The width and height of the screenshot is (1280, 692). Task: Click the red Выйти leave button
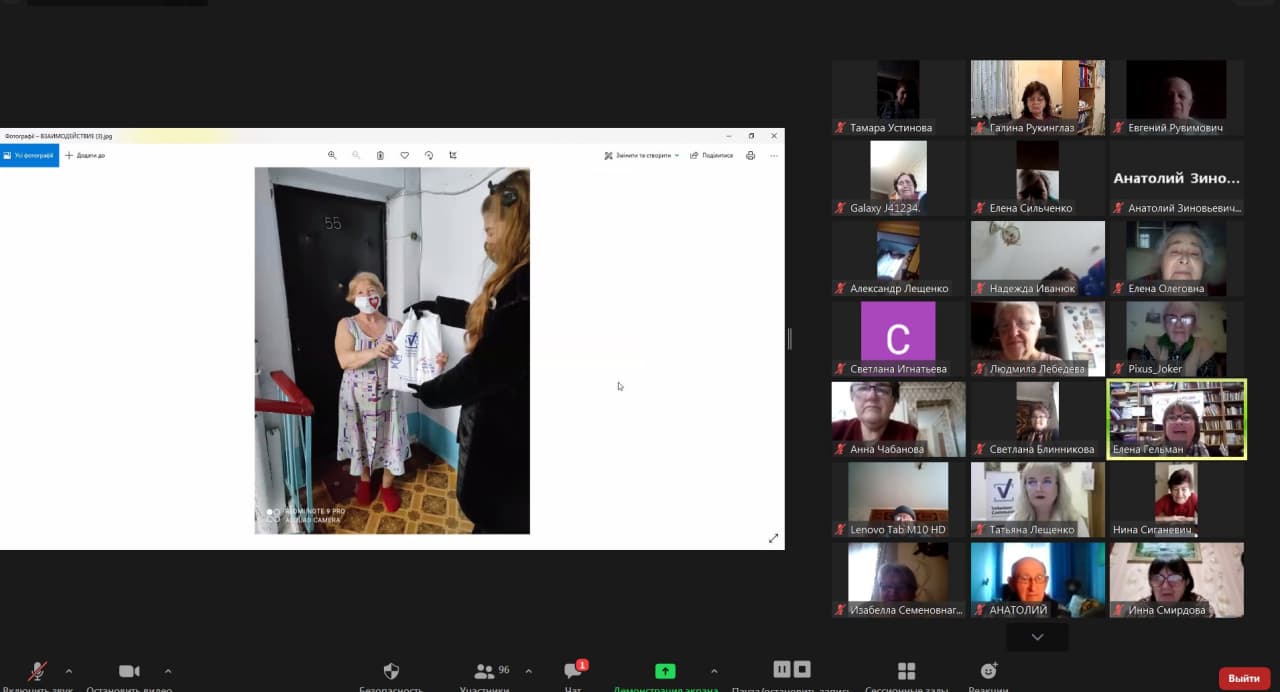point(1244,679)
